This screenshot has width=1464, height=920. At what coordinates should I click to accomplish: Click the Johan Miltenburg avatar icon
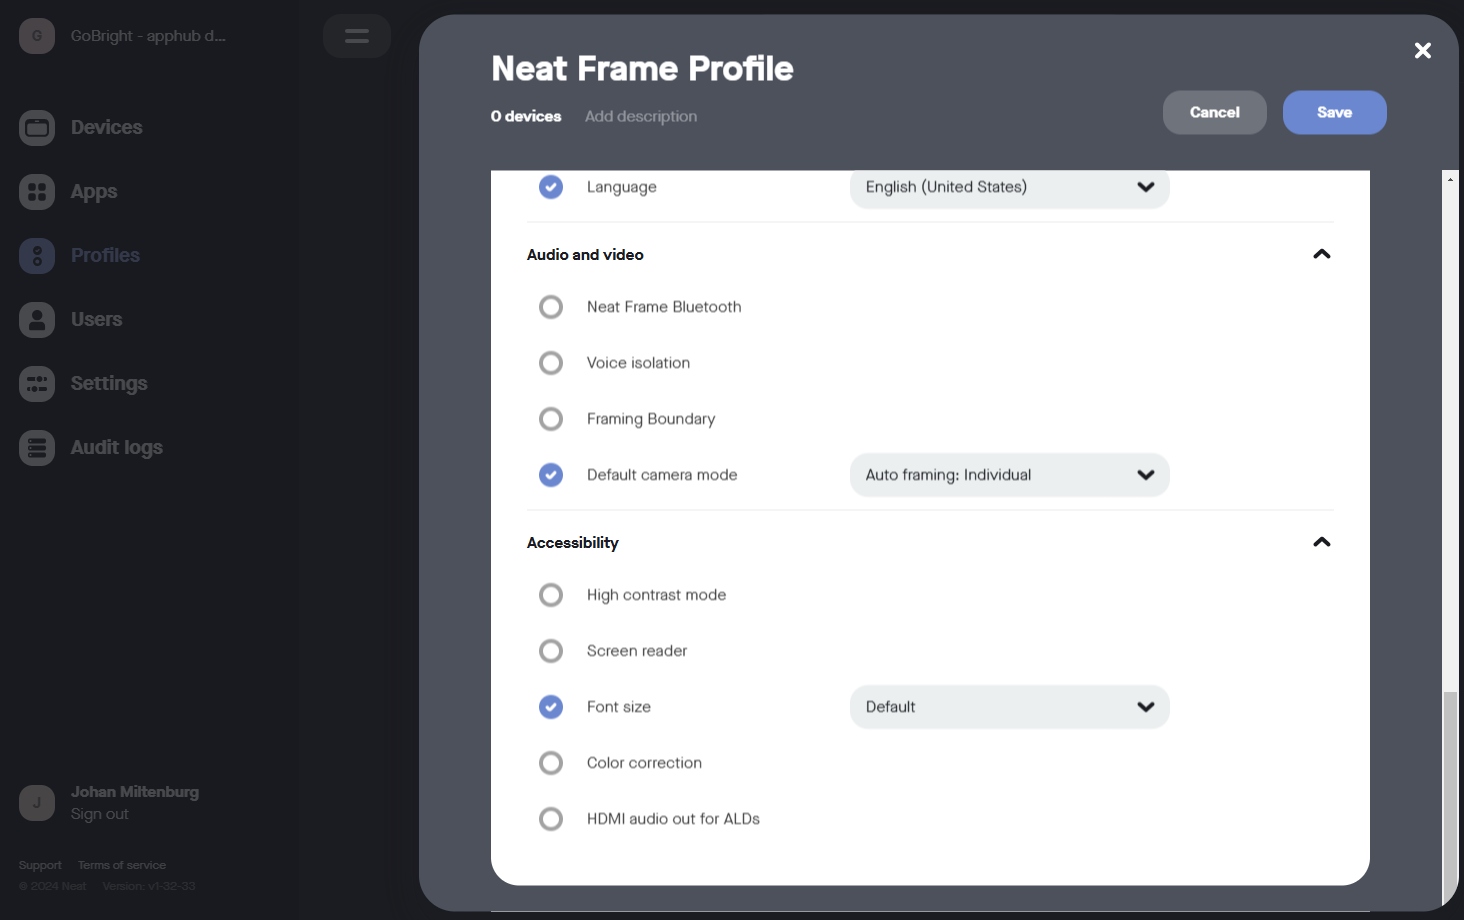pyautogui.click(x=37, y=802)
